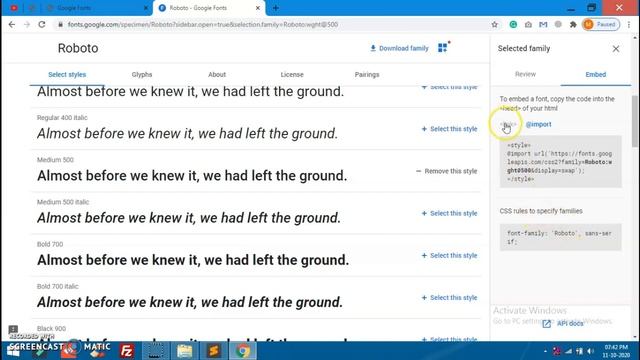Choose the @import embed option
This screenshot has height=360, width=640.
538,124
